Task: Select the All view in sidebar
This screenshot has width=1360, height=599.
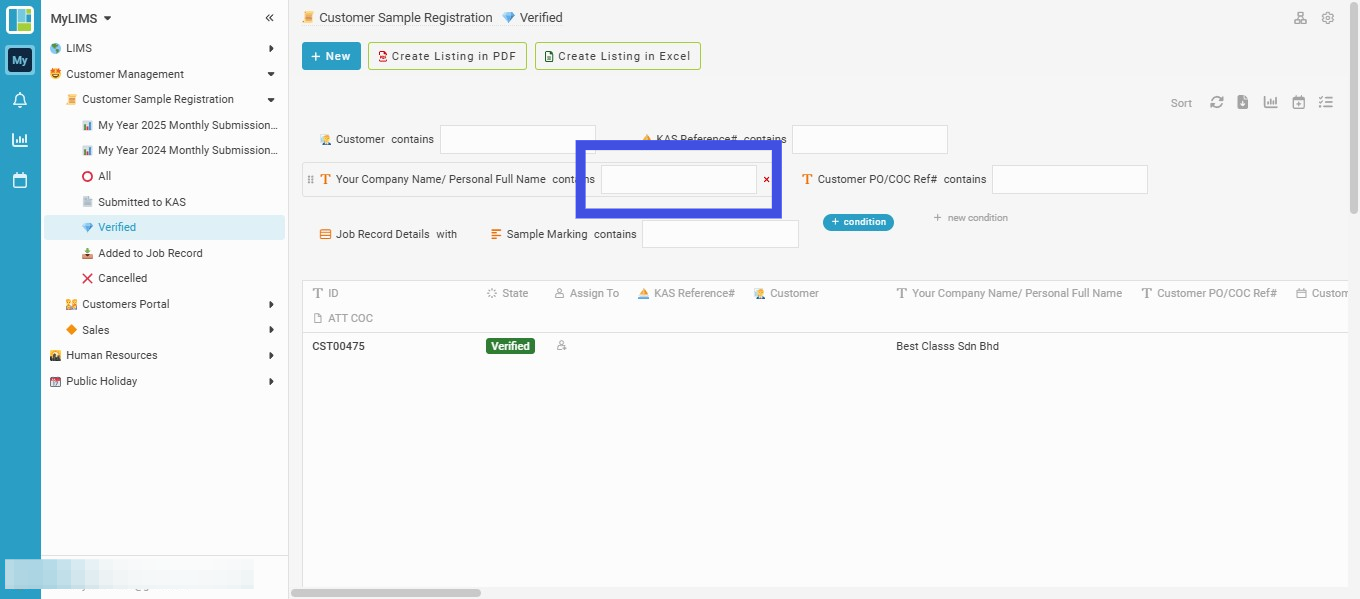Action: click(x=105, y=176)
